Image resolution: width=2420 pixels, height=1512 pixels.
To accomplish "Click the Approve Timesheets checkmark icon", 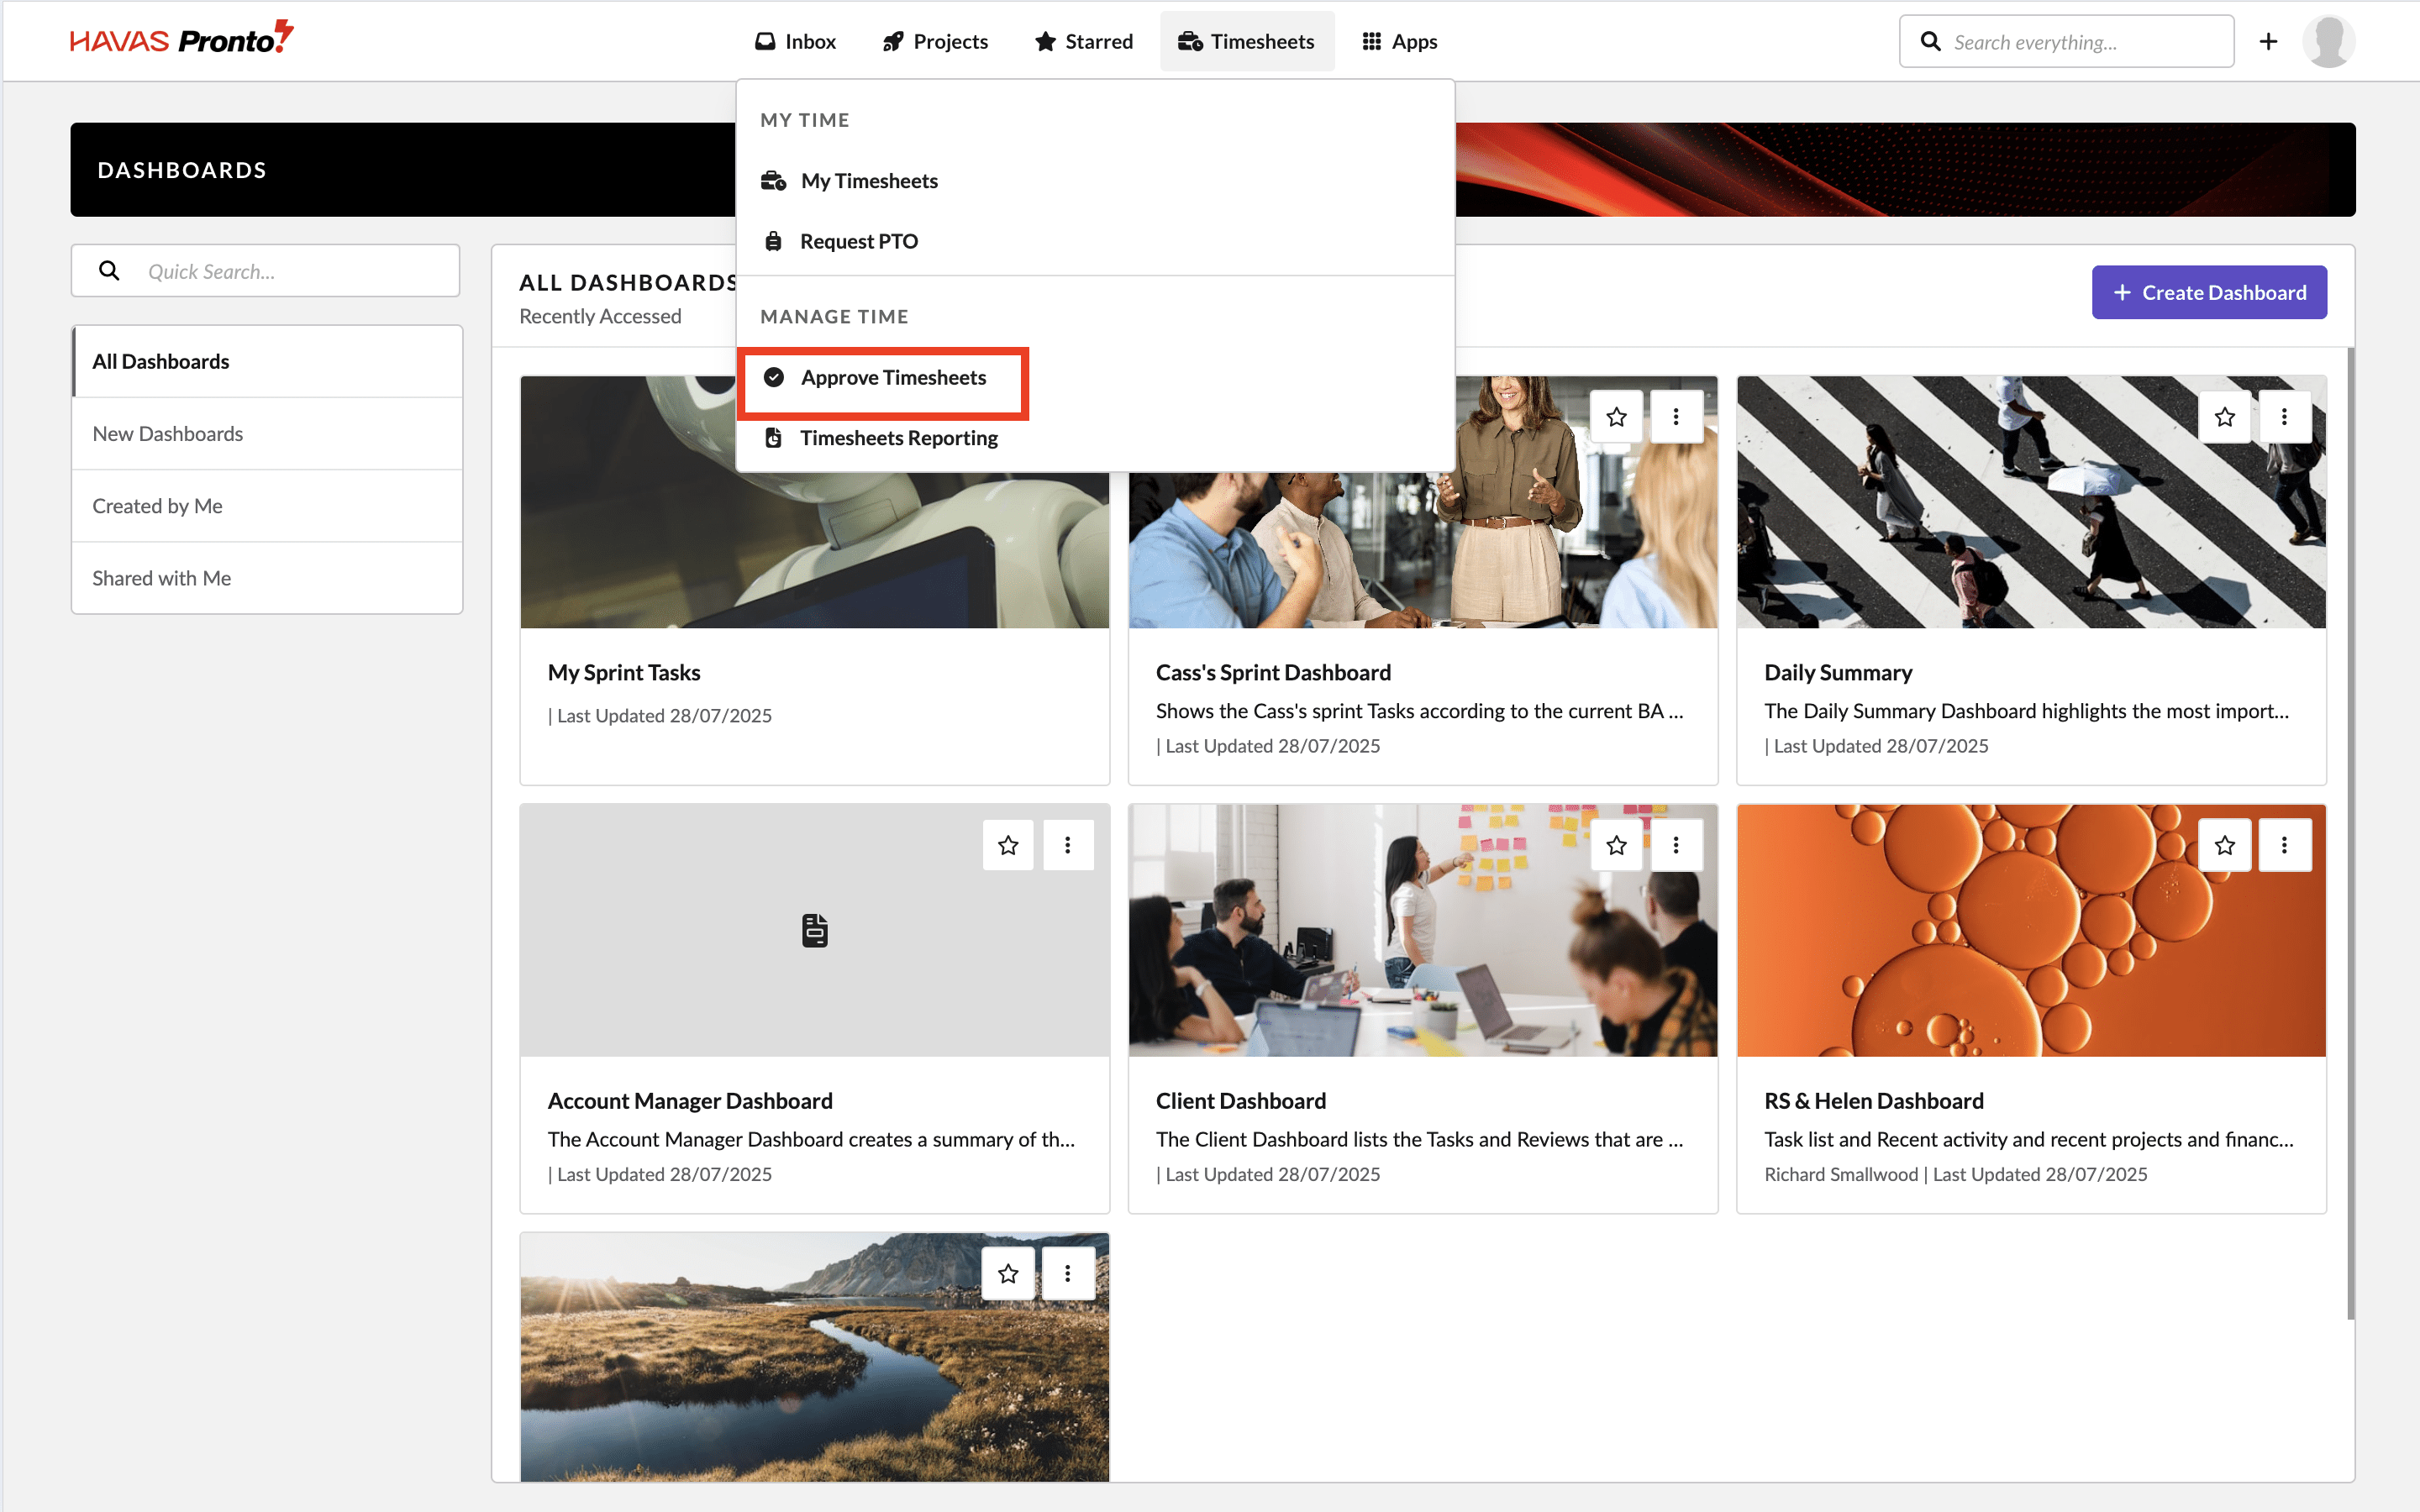I will 773,377.
